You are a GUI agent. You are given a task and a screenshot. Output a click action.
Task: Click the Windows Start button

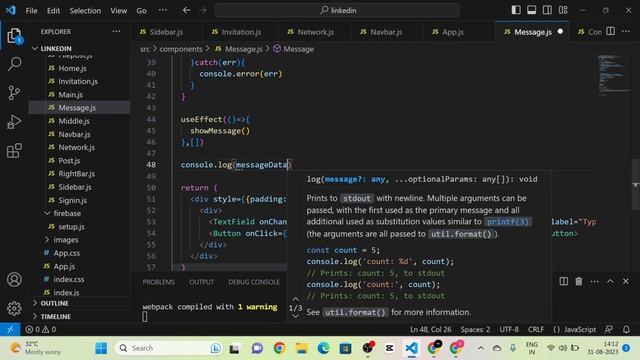(x=101, y=348)
